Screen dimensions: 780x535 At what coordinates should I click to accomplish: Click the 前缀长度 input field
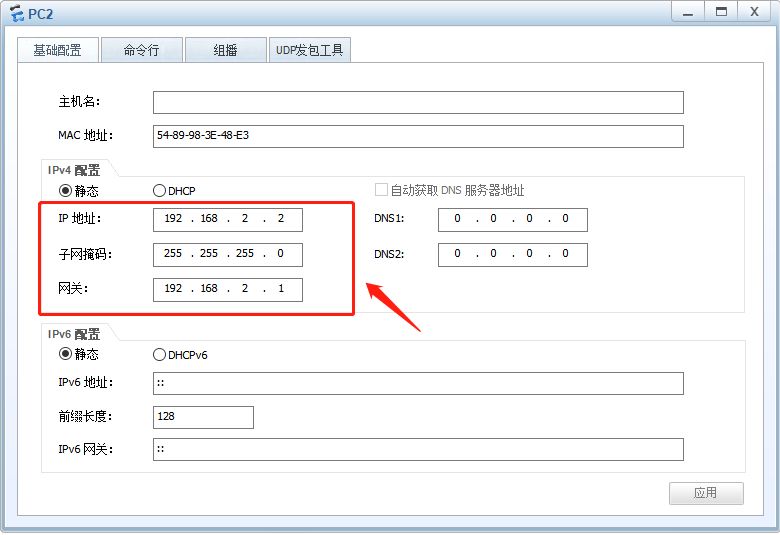point(203,417)
